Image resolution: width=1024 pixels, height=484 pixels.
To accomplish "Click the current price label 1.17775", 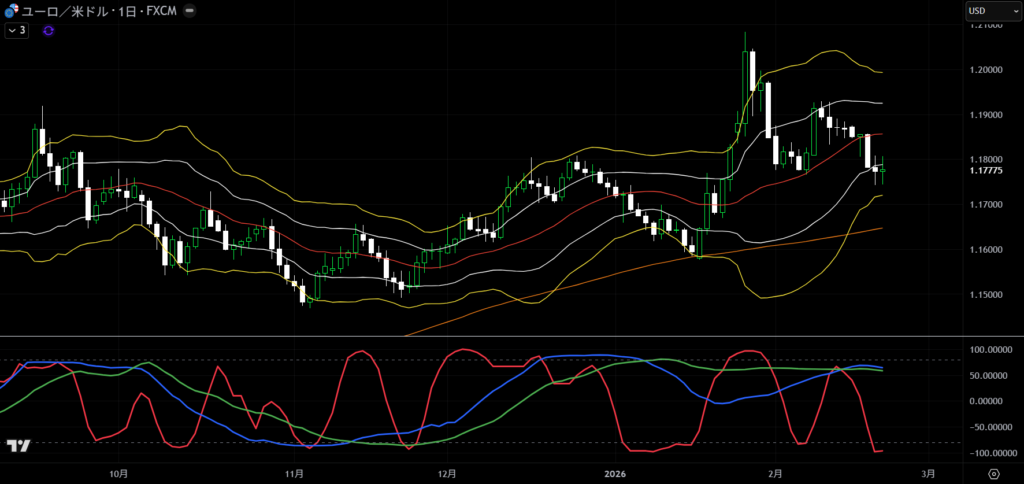I will tap(988, 170).
